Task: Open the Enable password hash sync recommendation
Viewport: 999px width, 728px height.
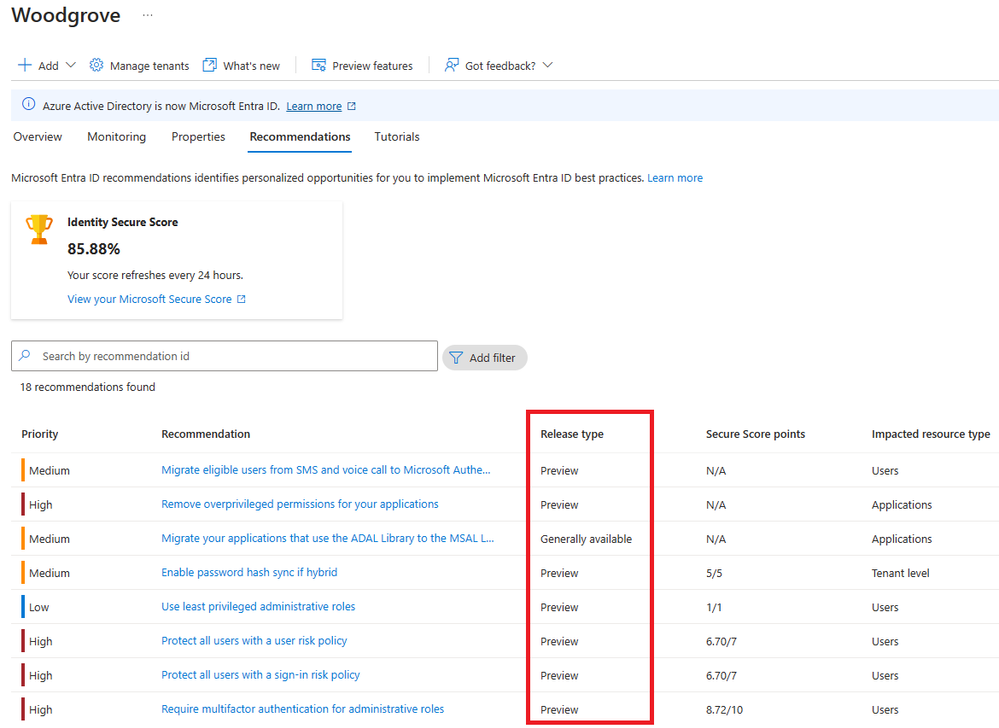Action: pos(249,572)
